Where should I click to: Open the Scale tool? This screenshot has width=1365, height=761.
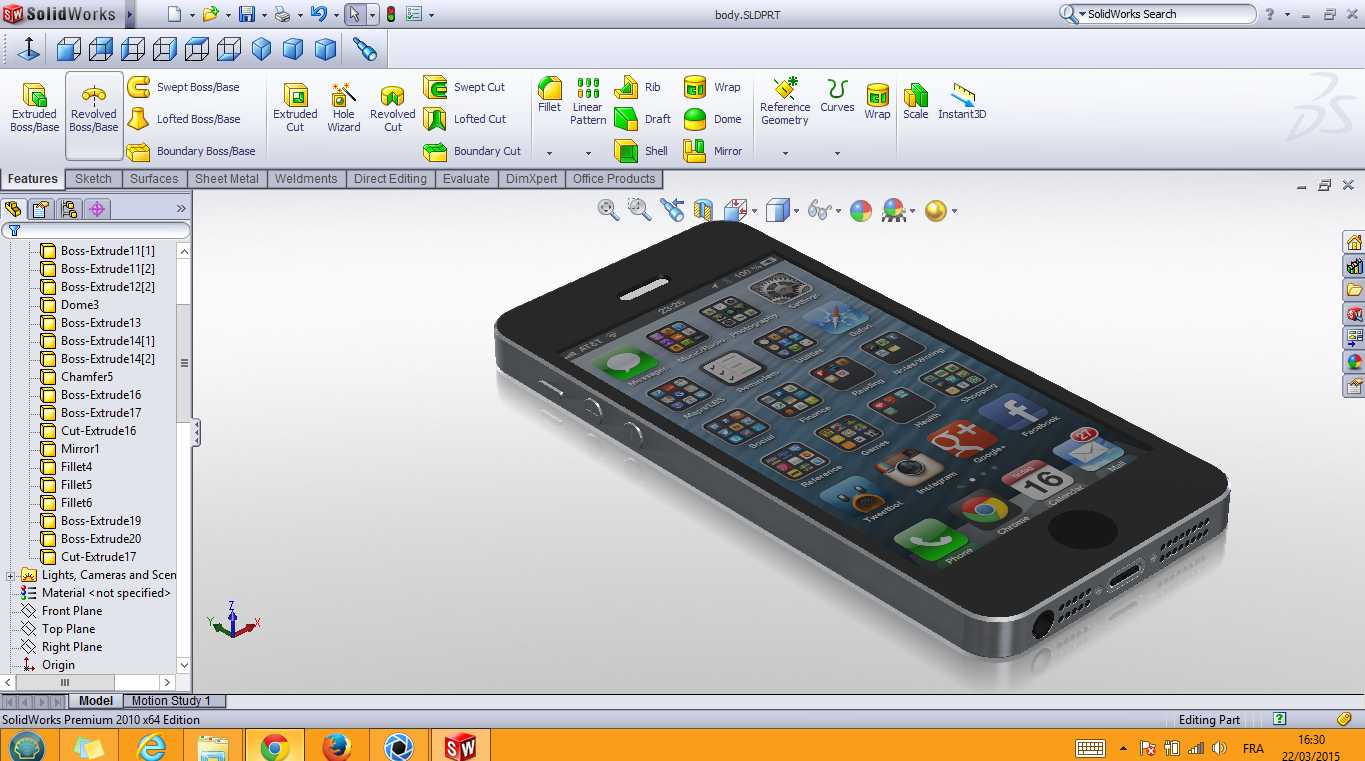915,101
